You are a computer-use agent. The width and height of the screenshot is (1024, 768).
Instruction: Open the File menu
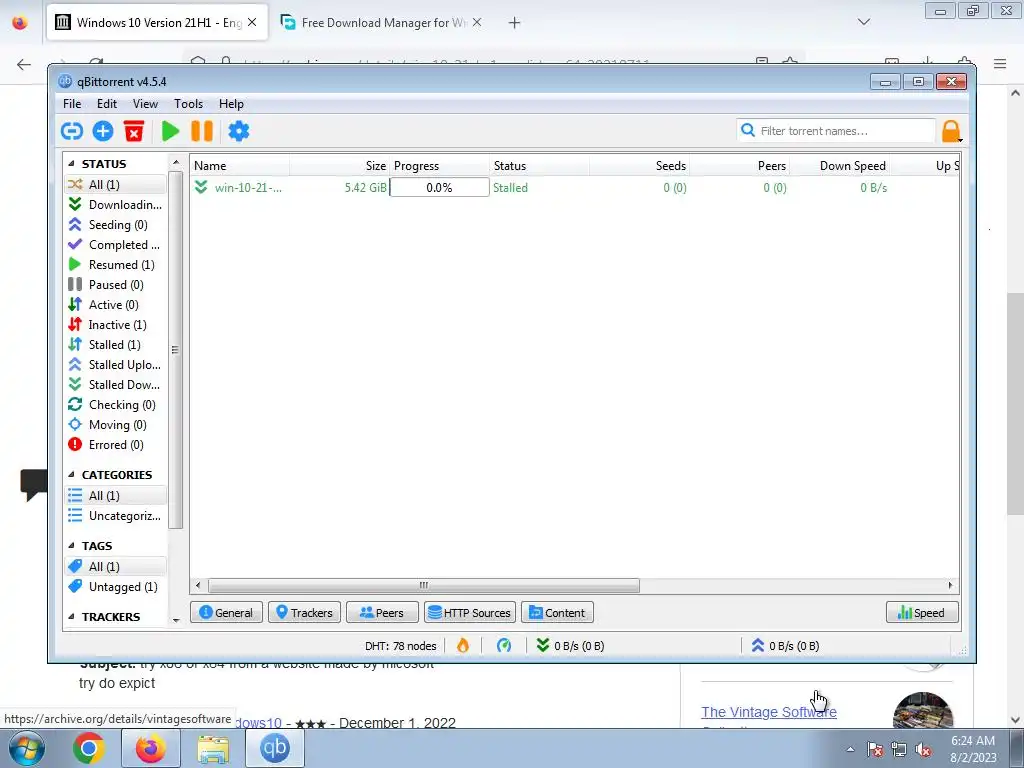tap(72, 104)
